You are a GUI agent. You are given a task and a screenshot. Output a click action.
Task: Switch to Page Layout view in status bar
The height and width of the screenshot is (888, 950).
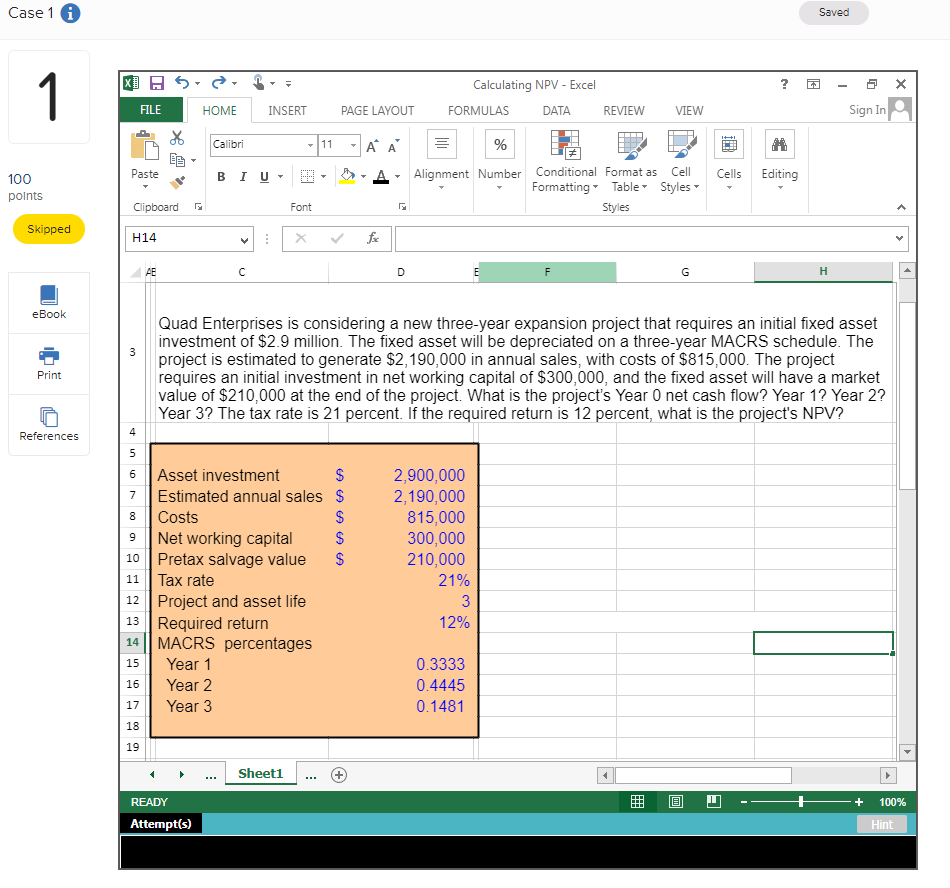(676, 801)
